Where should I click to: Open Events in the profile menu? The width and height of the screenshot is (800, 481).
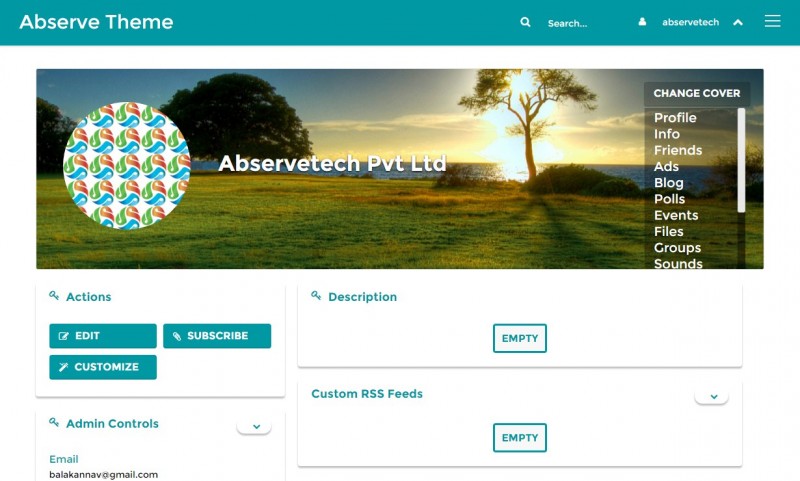click(676, 215)
